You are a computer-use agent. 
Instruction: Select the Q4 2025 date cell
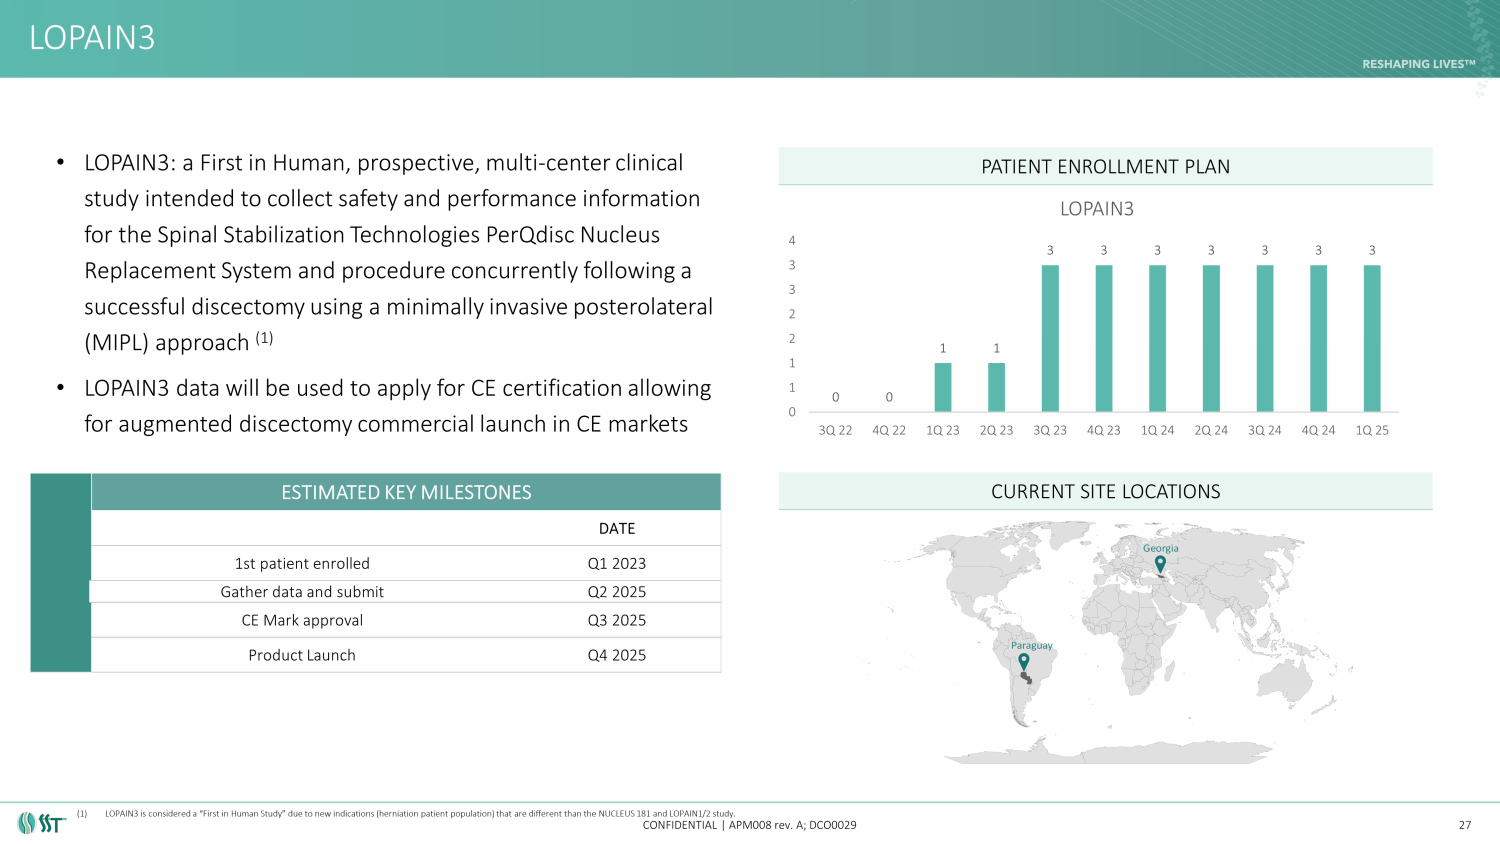click(616, 655)
